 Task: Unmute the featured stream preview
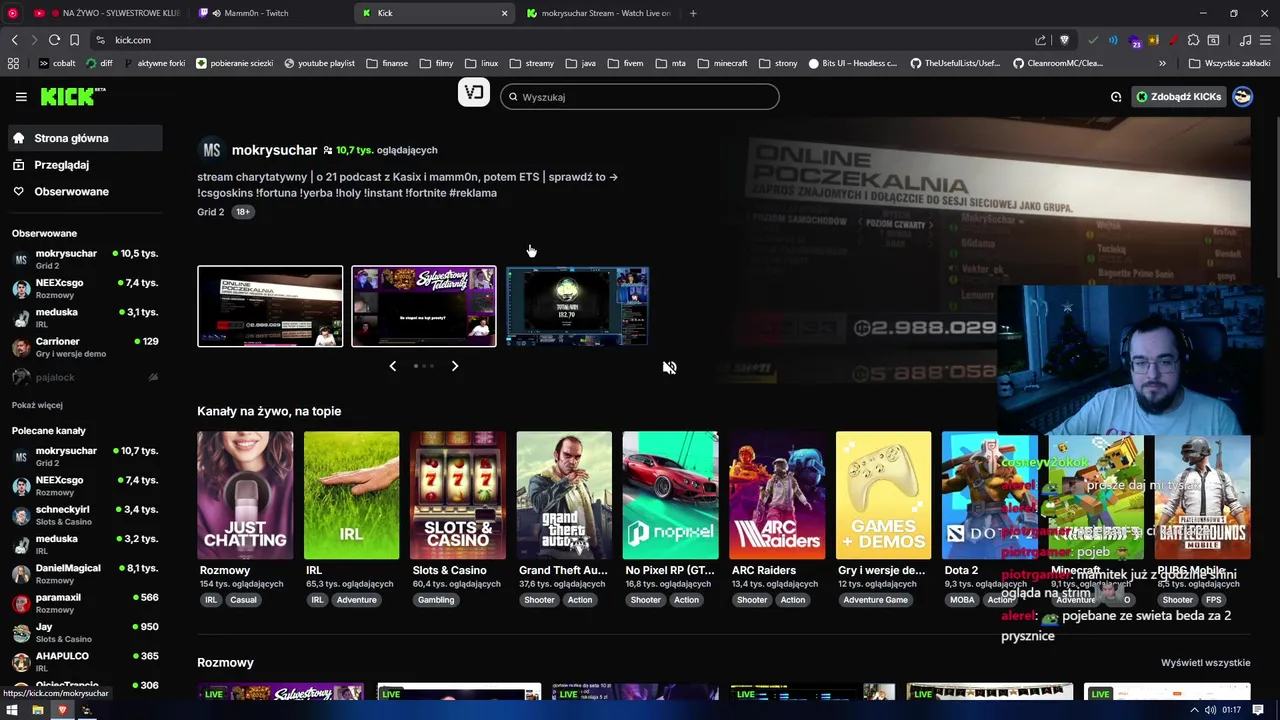pyautogui.click(x=669, y=367)
